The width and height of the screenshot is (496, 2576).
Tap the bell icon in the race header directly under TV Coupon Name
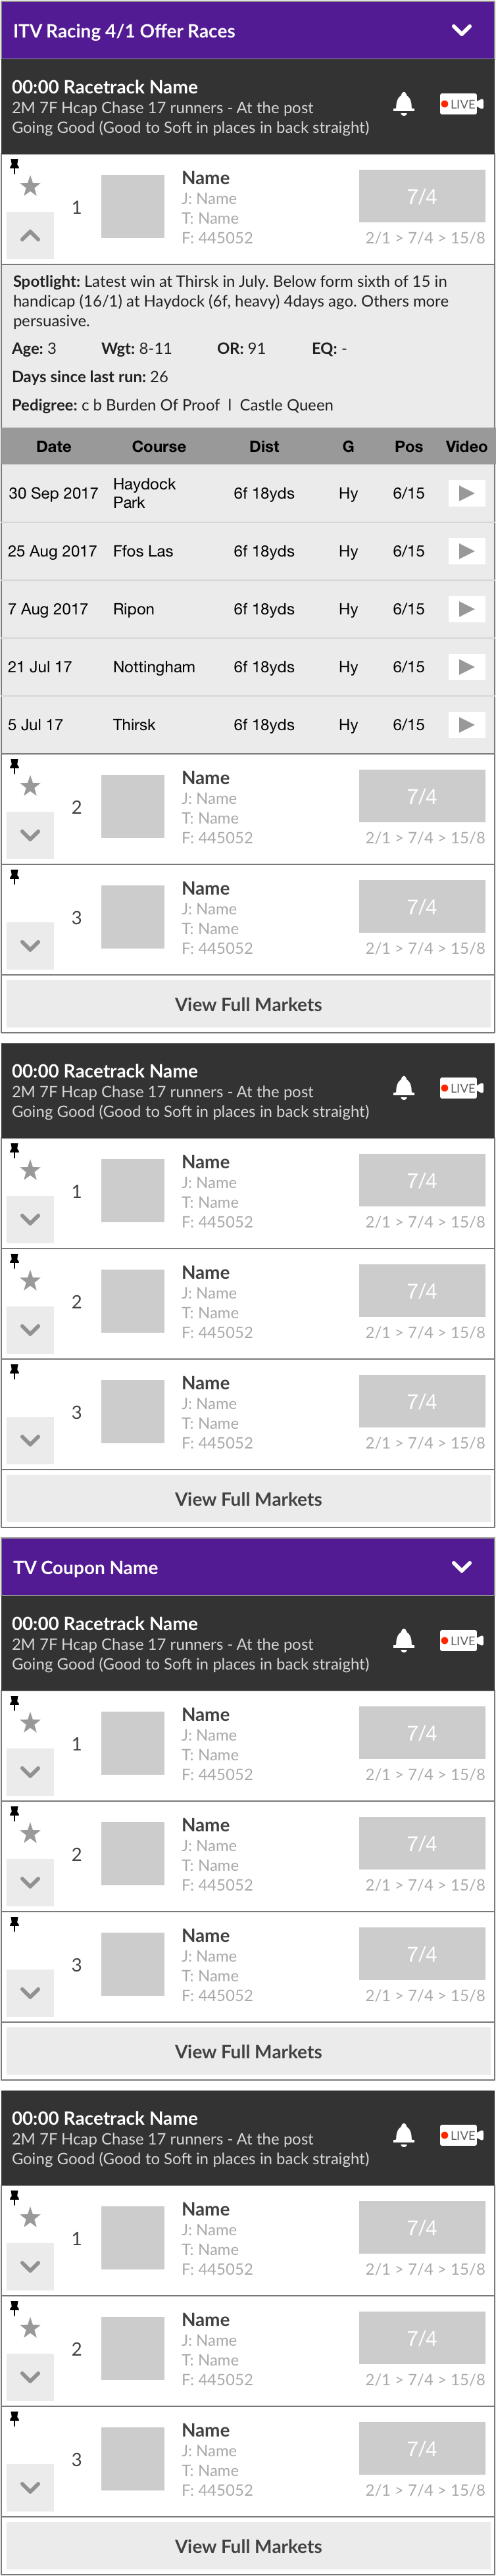[x=404, y=1640]
